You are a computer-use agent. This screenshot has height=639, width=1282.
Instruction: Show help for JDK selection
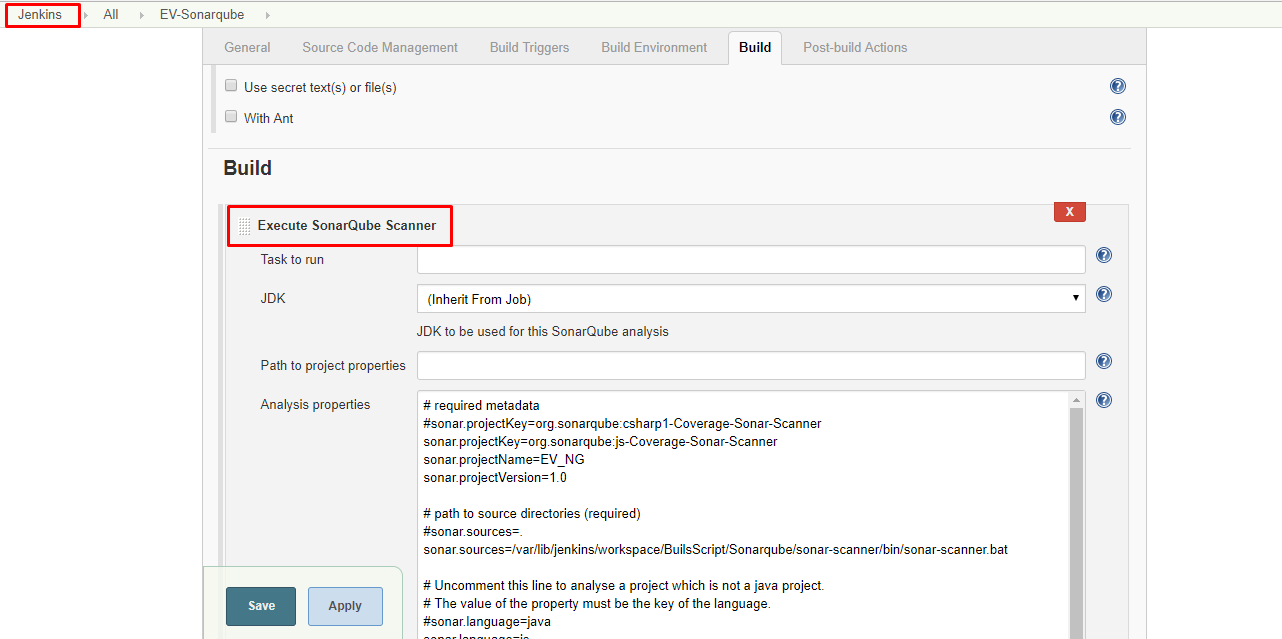coord(1104,294)
